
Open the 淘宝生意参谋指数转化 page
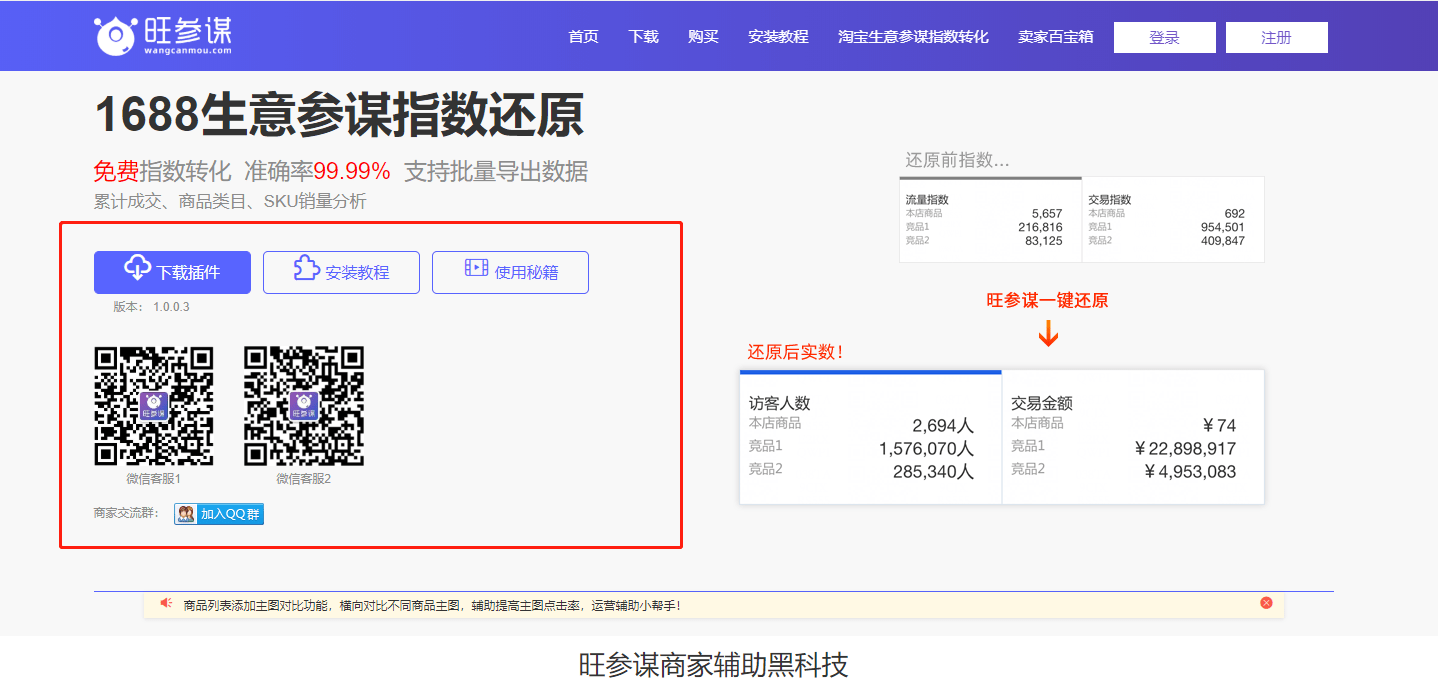point(913,36)
